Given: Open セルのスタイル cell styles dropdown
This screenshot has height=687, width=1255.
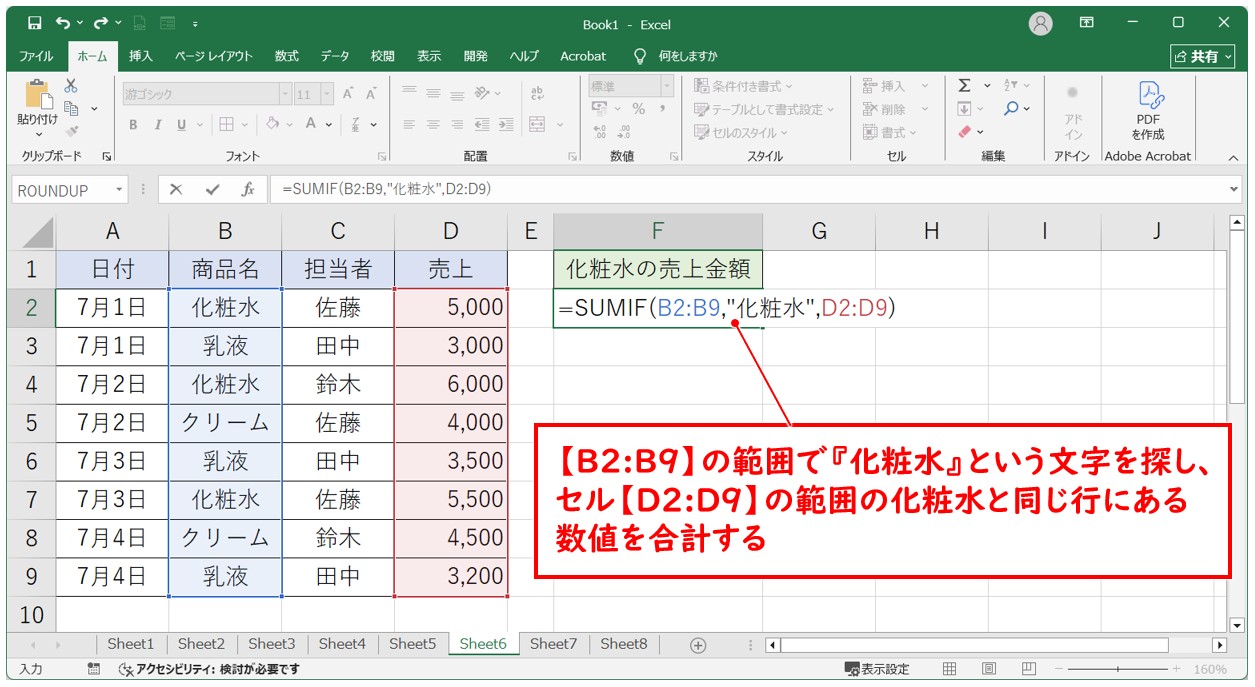Looking at the screenshot, I should [741, 132].
